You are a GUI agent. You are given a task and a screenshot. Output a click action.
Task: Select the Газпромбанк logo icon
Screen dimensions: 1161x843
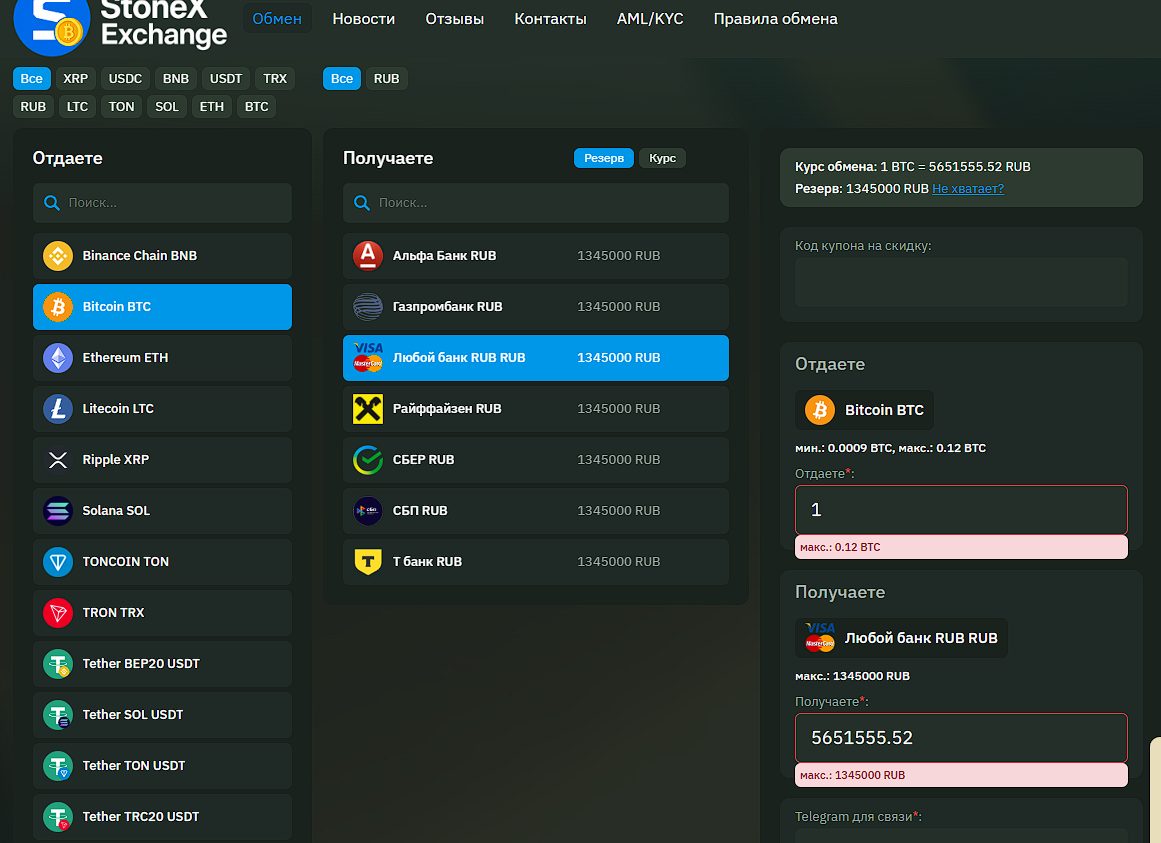(x=368, y=307)
